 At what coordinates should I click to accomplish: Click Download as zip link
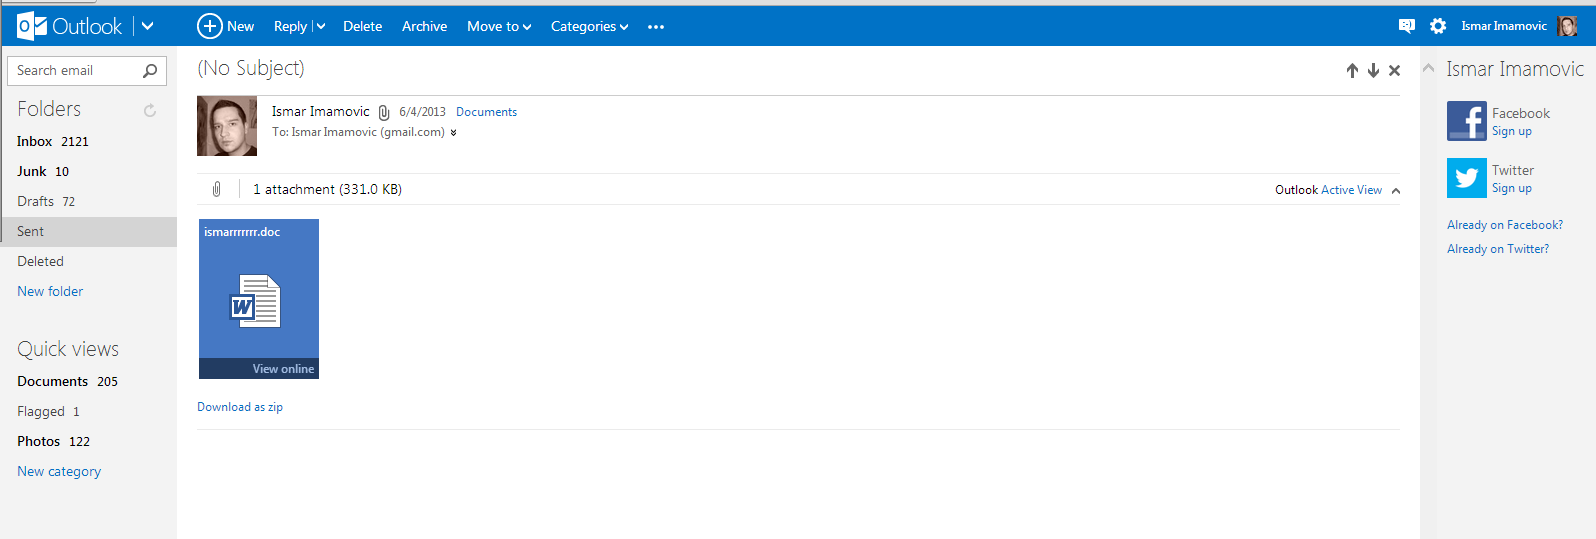coord(240,407)
